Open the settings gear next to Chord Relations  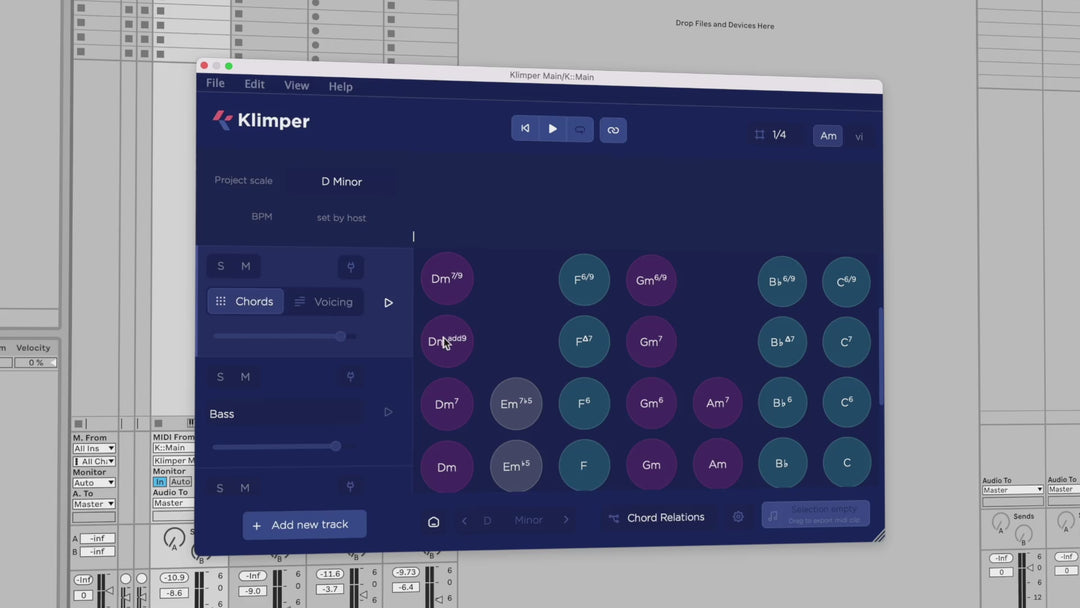(x=738, y=517)
